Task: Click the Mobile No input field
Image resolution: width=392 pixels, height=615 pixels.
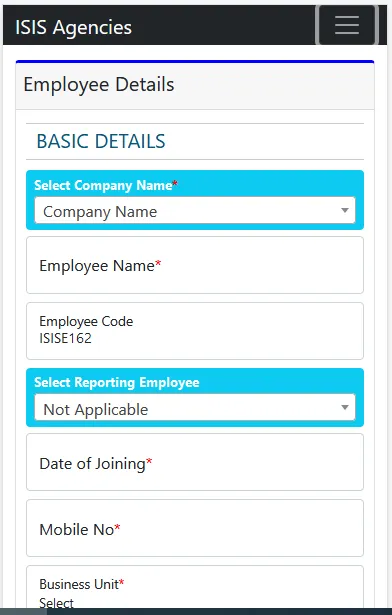Action: [x=195, y=528]
